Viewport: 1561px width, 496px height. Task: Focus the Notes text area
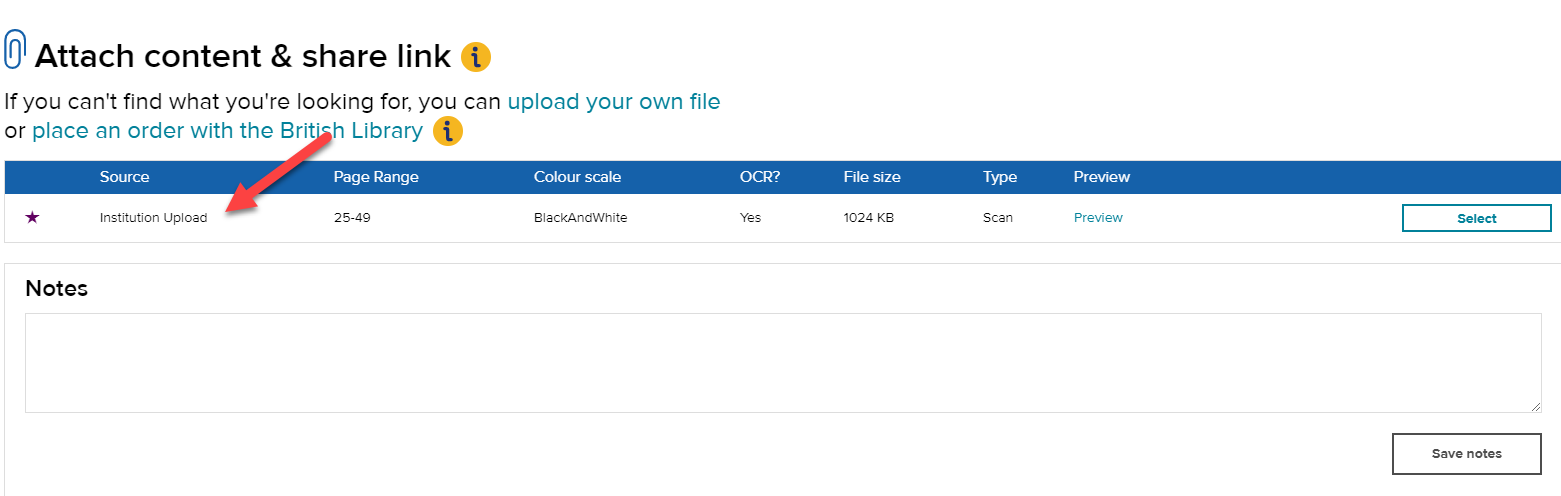pyautogui.click(x=783, y=363)
